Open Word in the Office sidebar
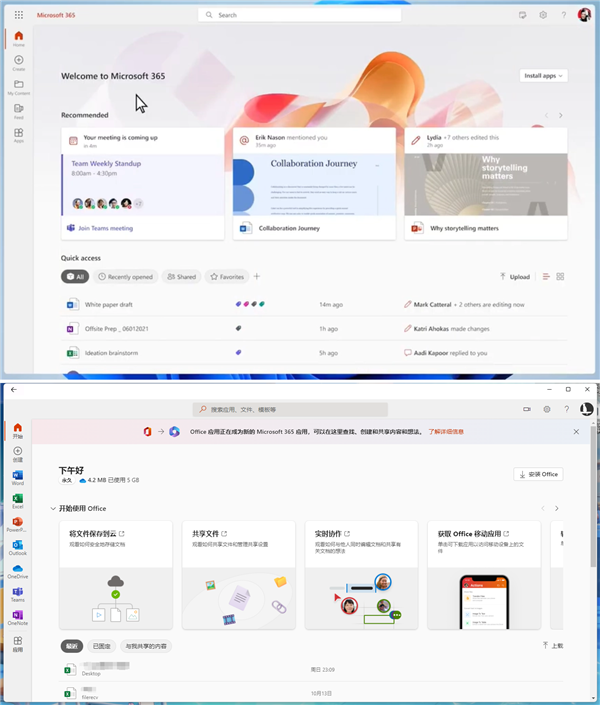The height and width of the screenshot is (705, 600). pos(18,477)
